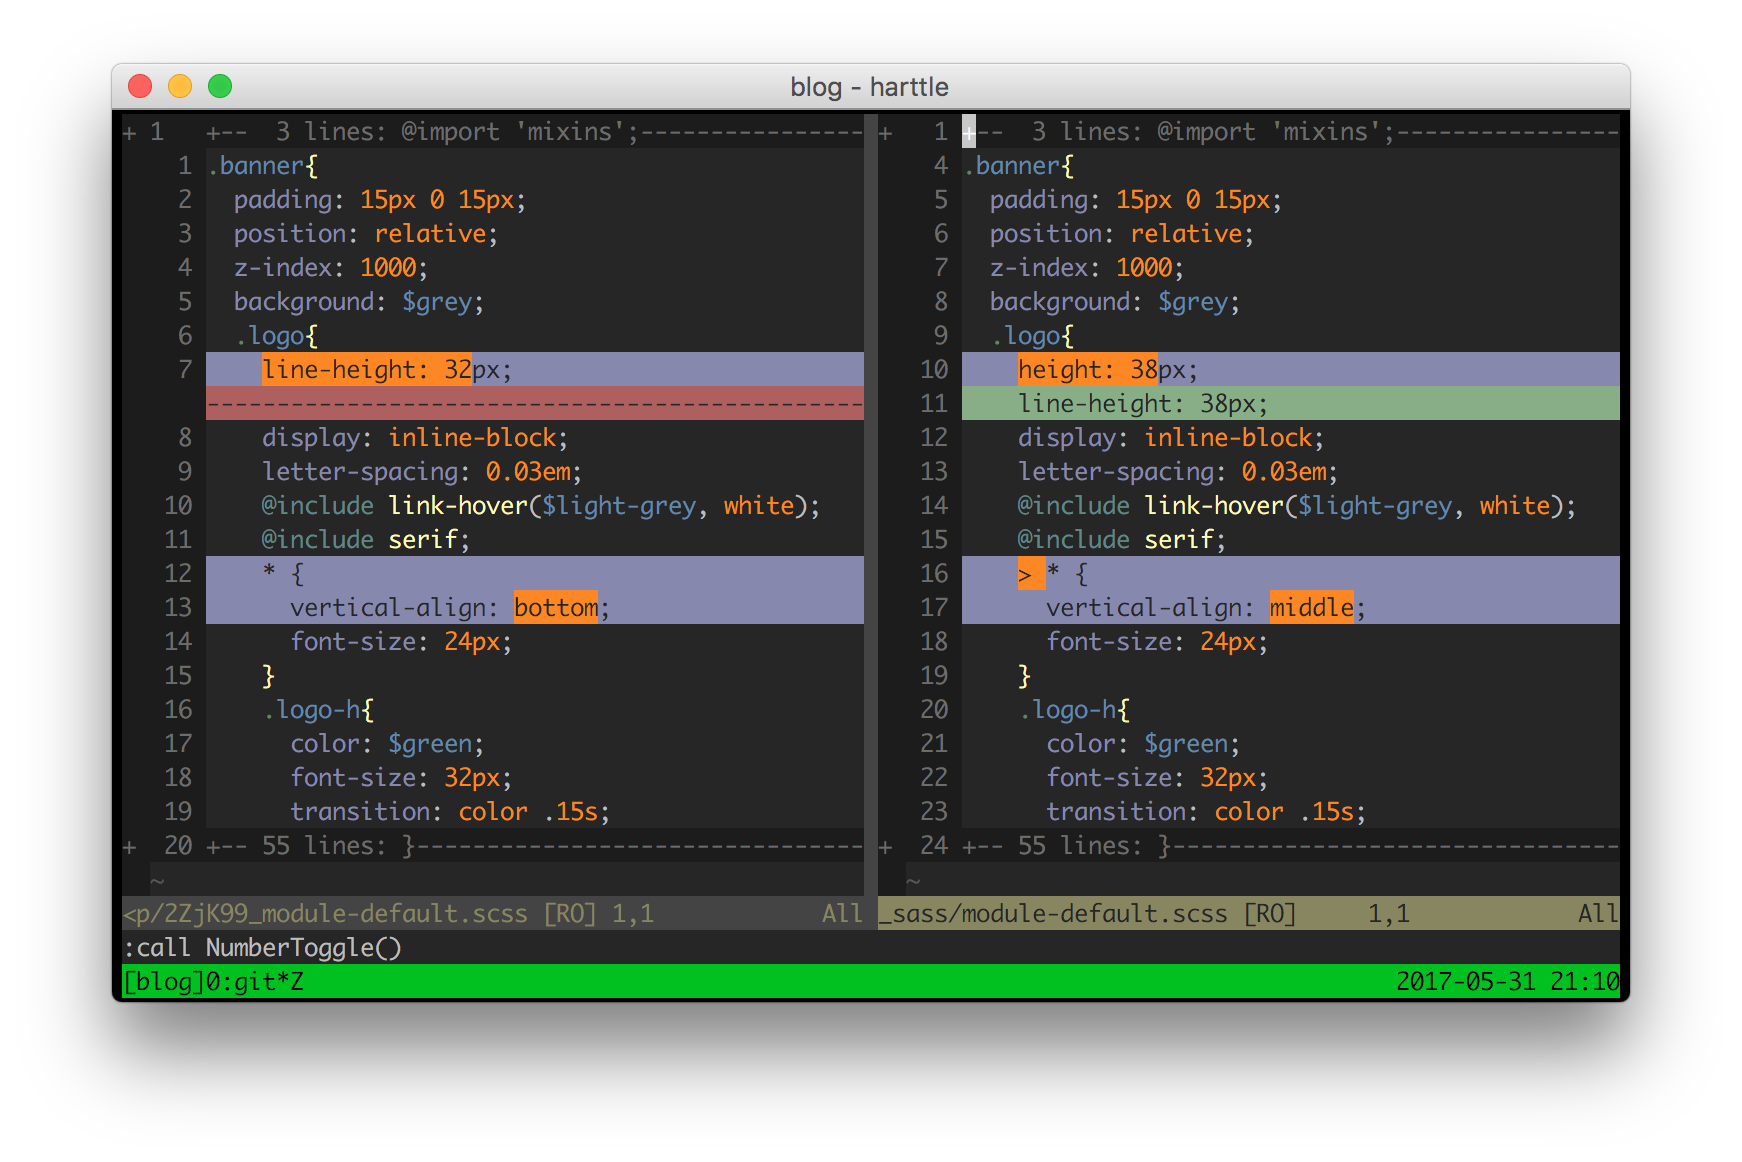The width and height of the screenshot is (1742, 1162).
Task: Click the green zoom window button
Action: coord(220,87)
